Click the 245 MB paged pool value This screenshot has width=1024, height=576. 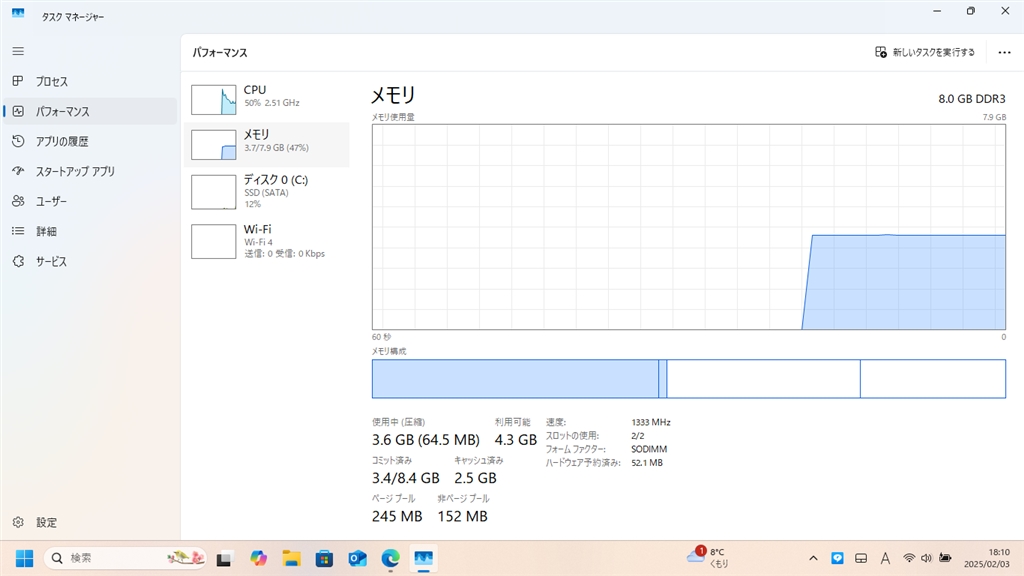(397, 517)
